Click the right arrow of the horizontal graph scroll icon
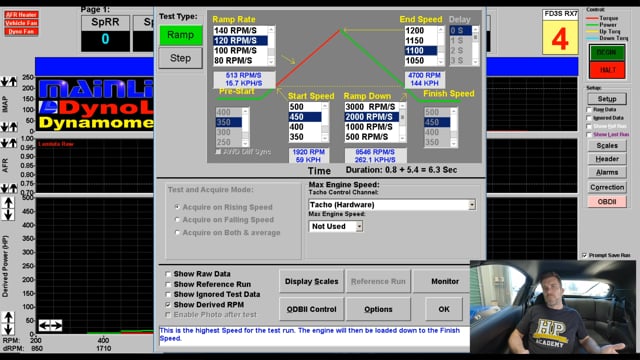The width and height of the screenshot is (640, 360). (56, 326)
